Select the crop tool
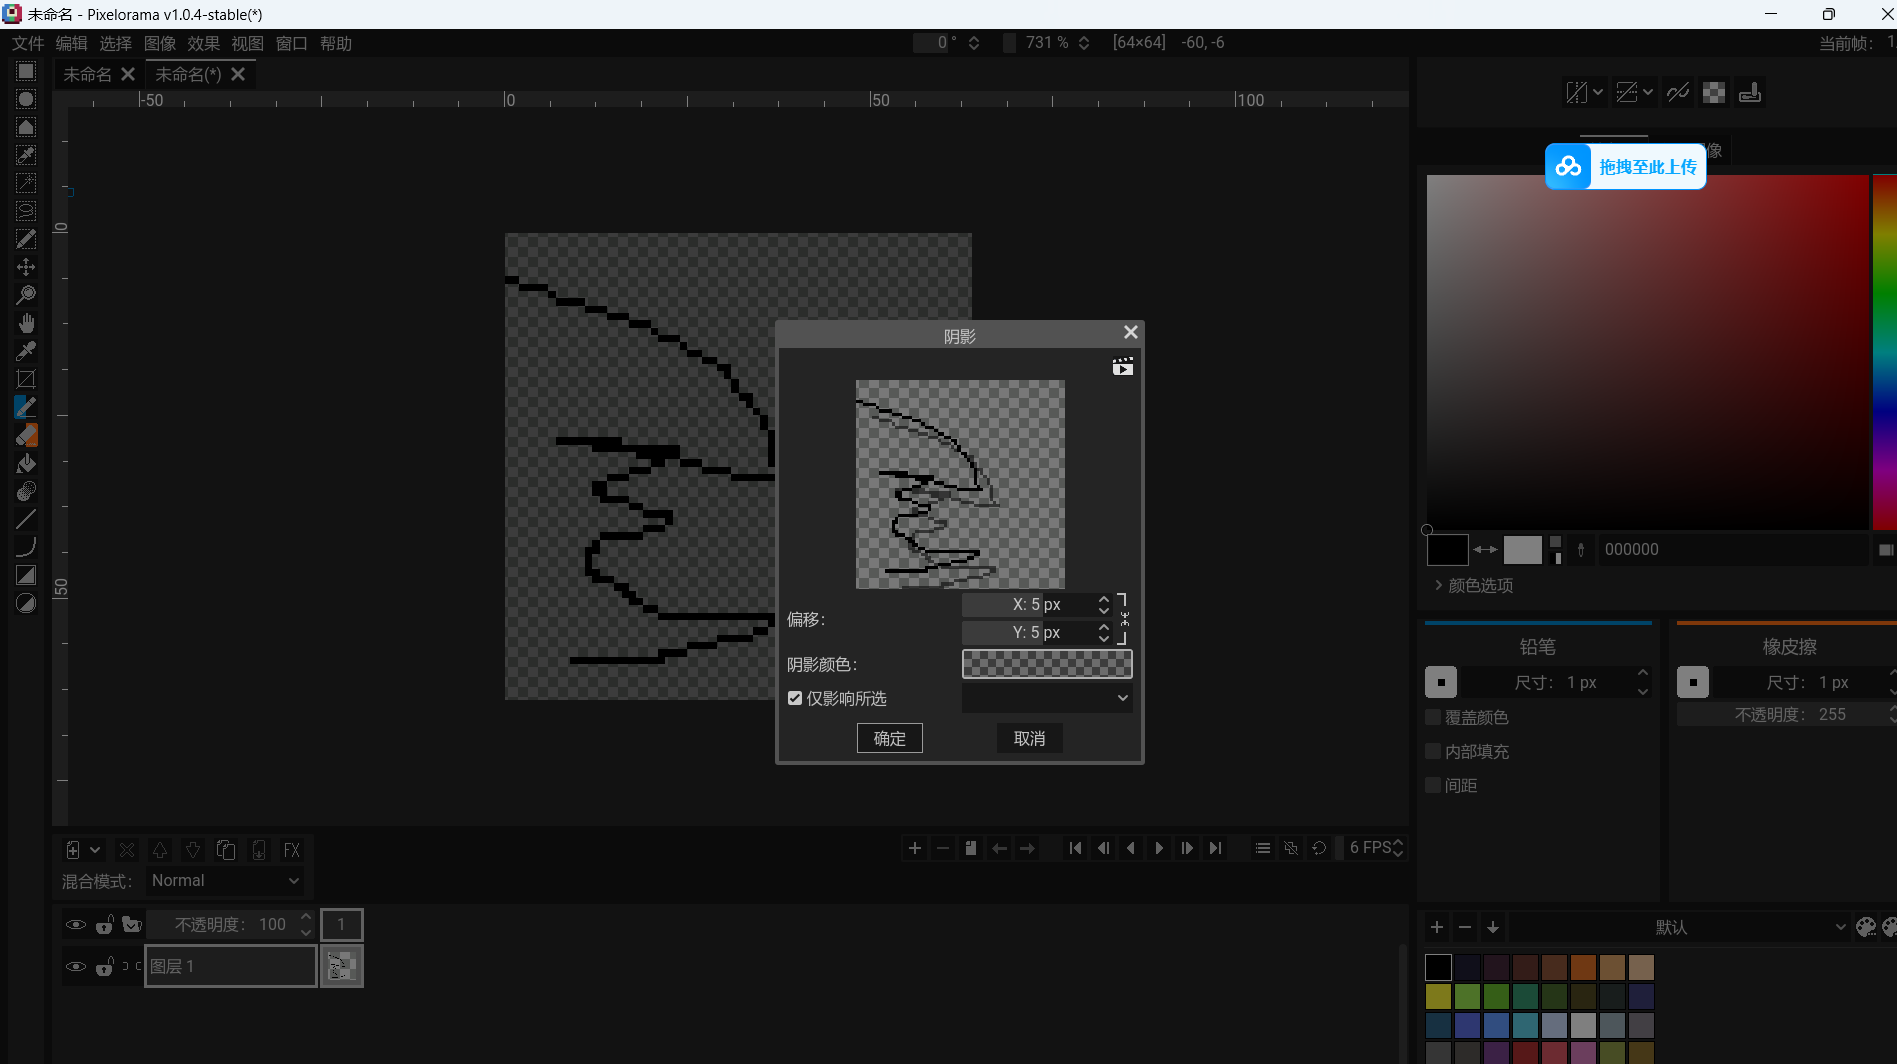Viewport: 1897px width, 1064px height. coord(26,379)
